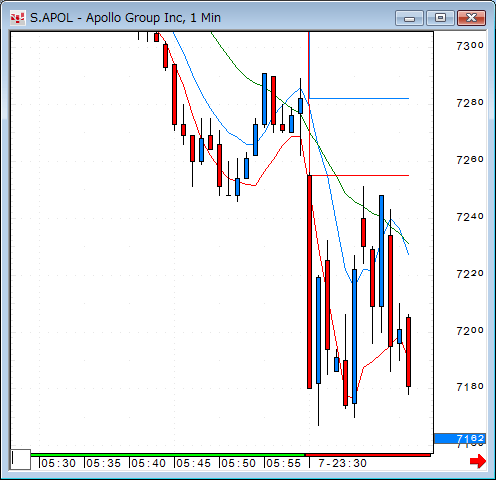The image size is (496, 480).
Task: Click the 7240 price axis label
Action: [470, 217]
